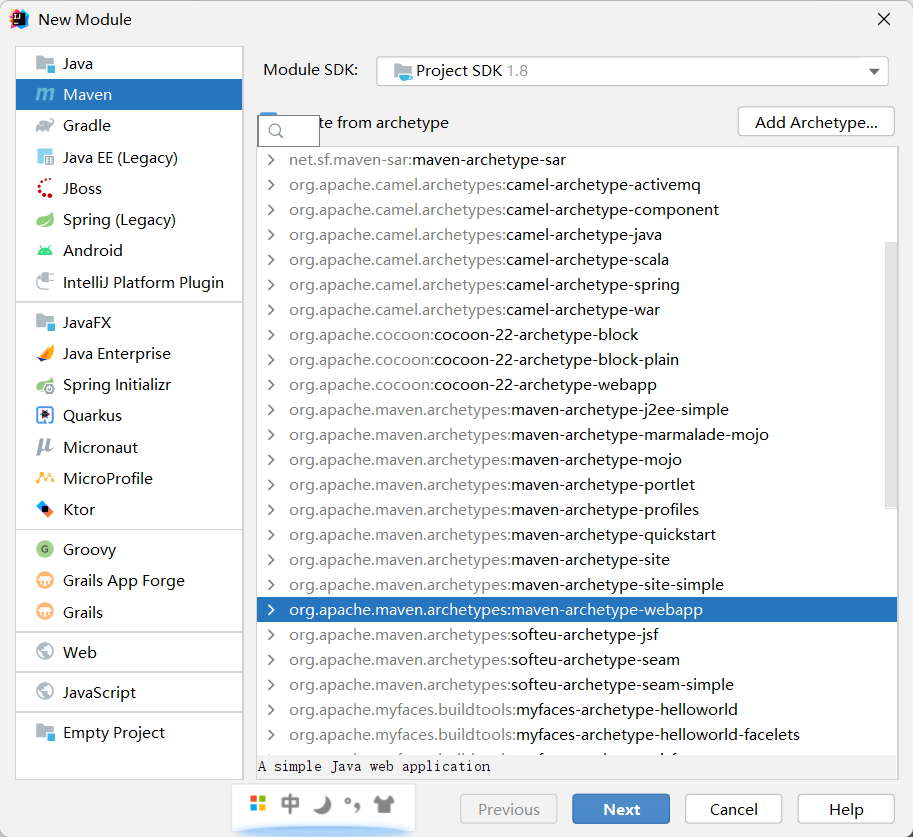Click the Quarkus icon
Screen dimensions: 913x837
[45, 415]
